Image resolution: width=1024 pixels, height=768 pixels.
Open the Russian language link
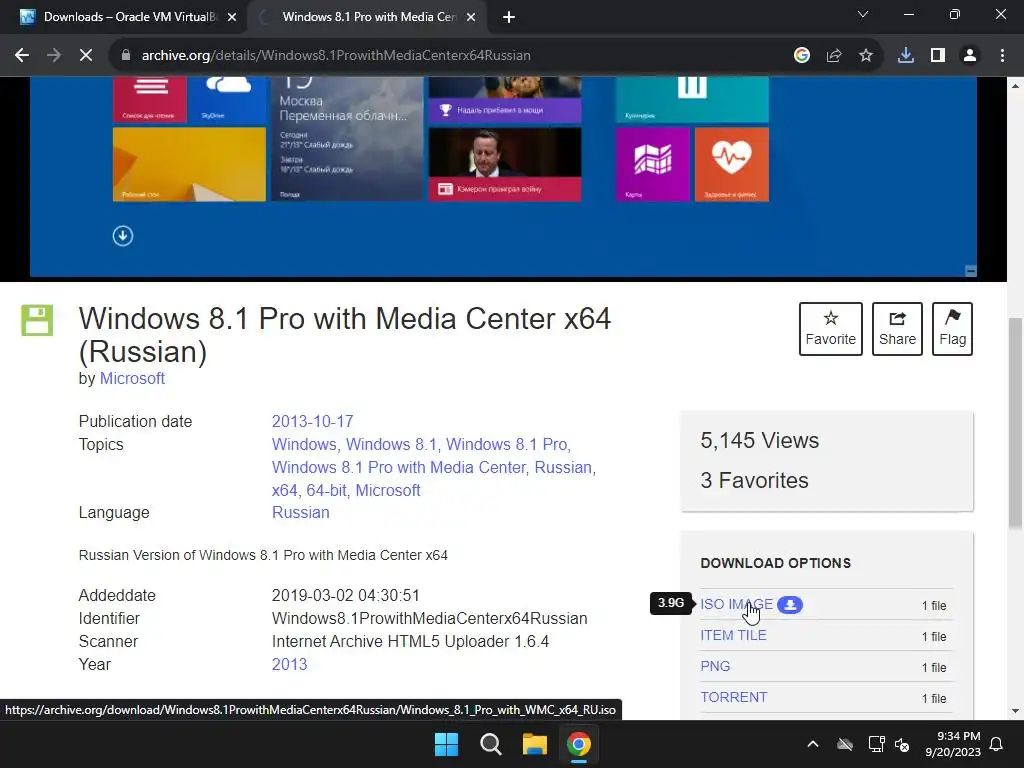[300, 513]
